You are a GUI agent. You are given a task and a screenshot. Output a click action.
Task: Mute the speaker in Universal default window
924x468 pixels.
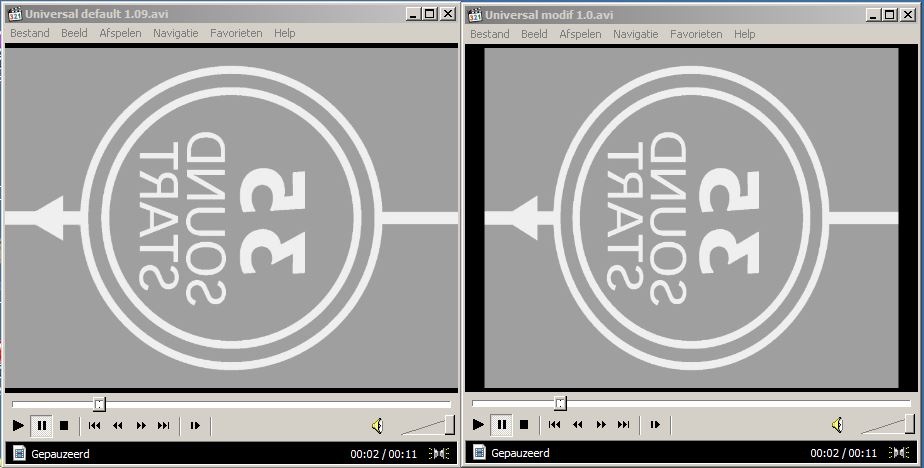click(x=378, y=426)
